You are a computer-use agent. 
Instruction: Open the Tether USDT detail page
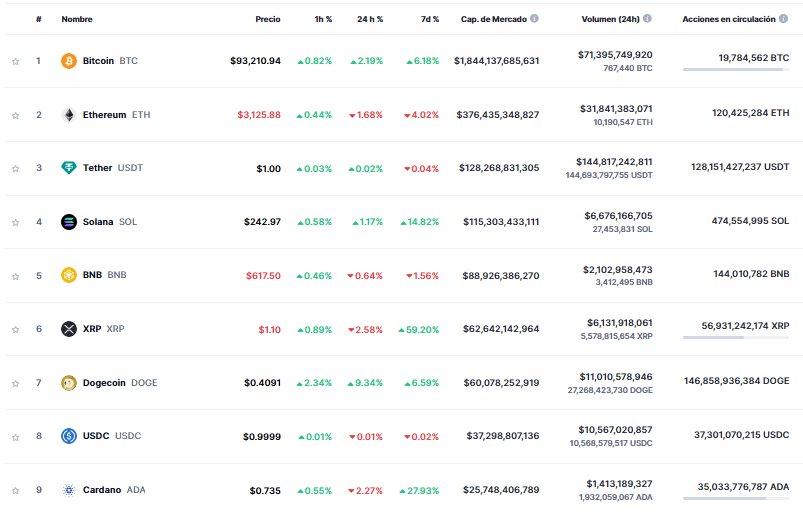tap(113, 168)
